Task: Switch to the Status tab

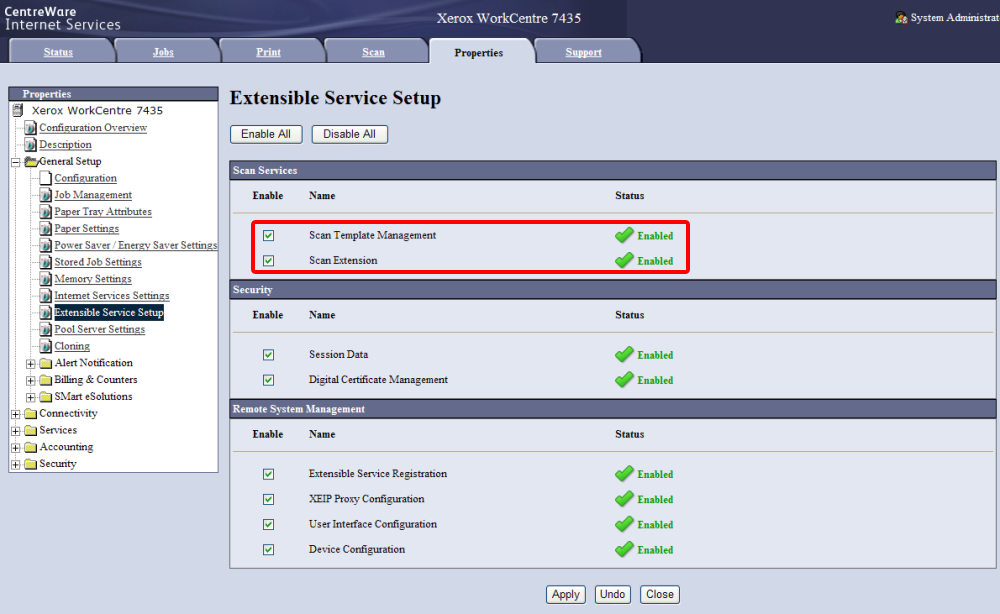Action: [58, 52]
